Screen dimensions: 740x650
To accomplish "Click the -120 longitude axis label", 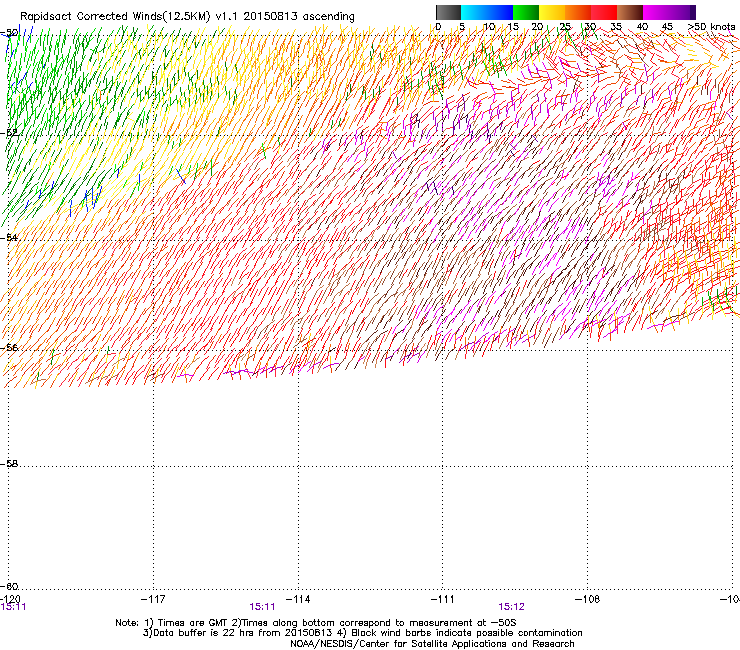I will pos(10,599).
